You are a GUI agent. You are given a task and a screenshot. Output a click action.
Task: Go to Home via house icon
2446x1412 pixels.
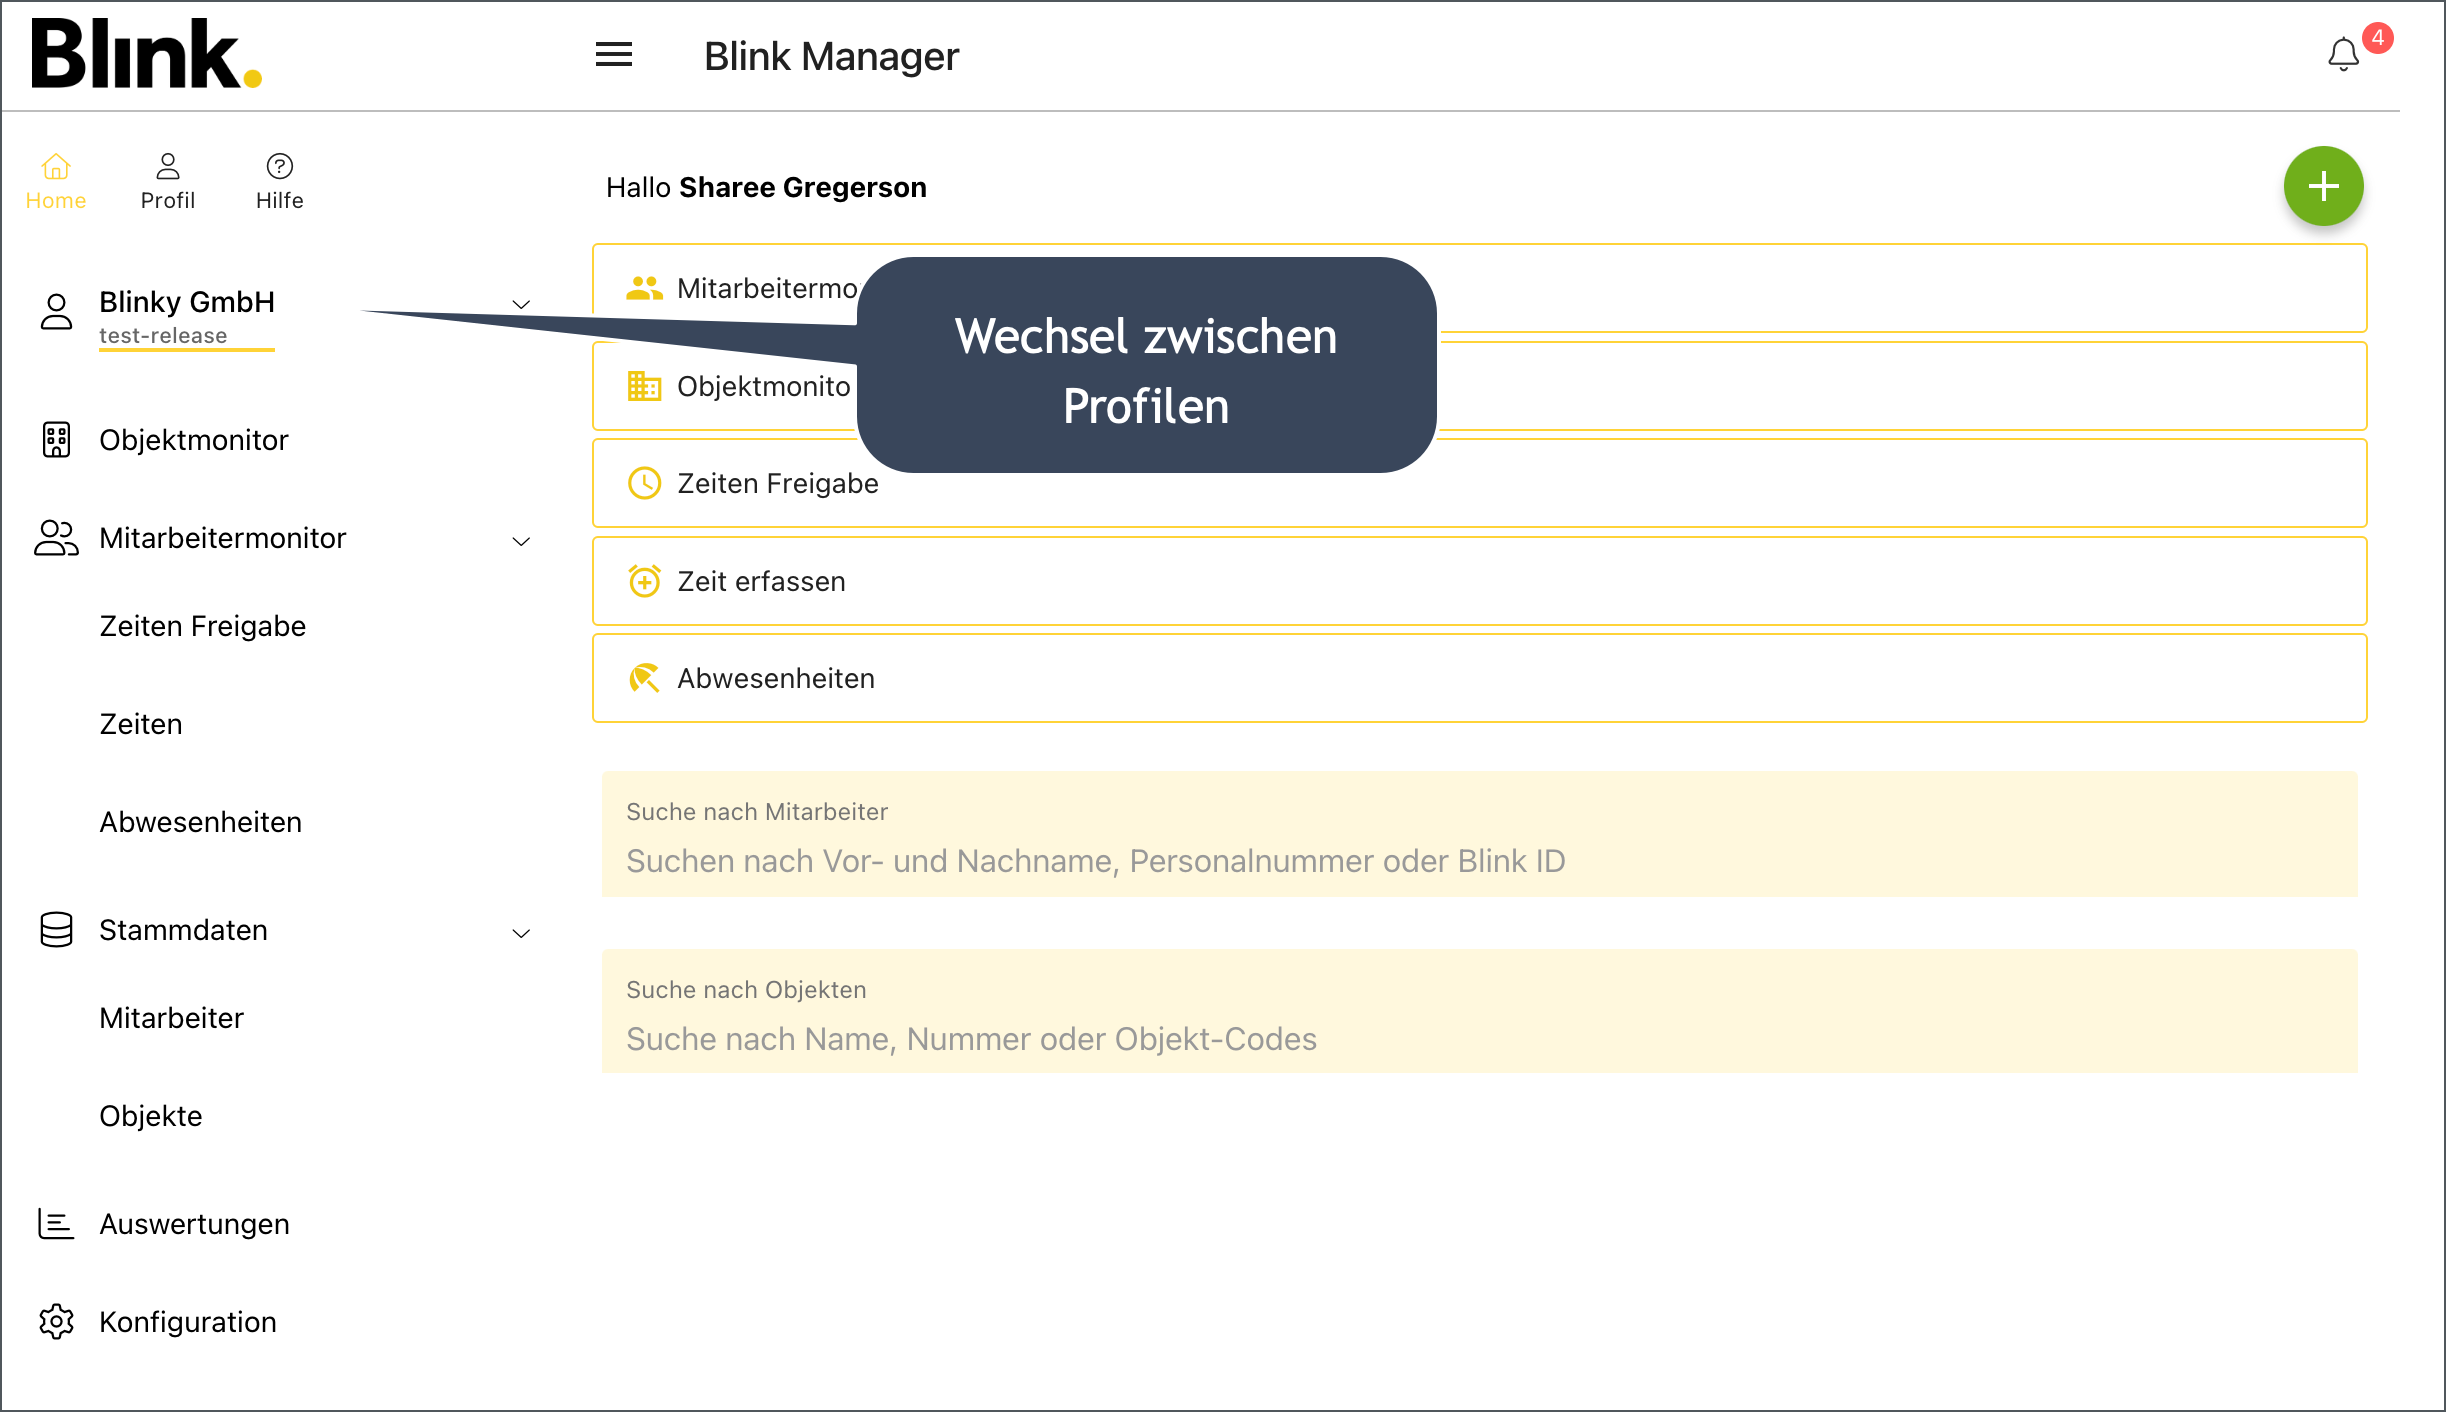pyautogui.click(x=56, y=167)
